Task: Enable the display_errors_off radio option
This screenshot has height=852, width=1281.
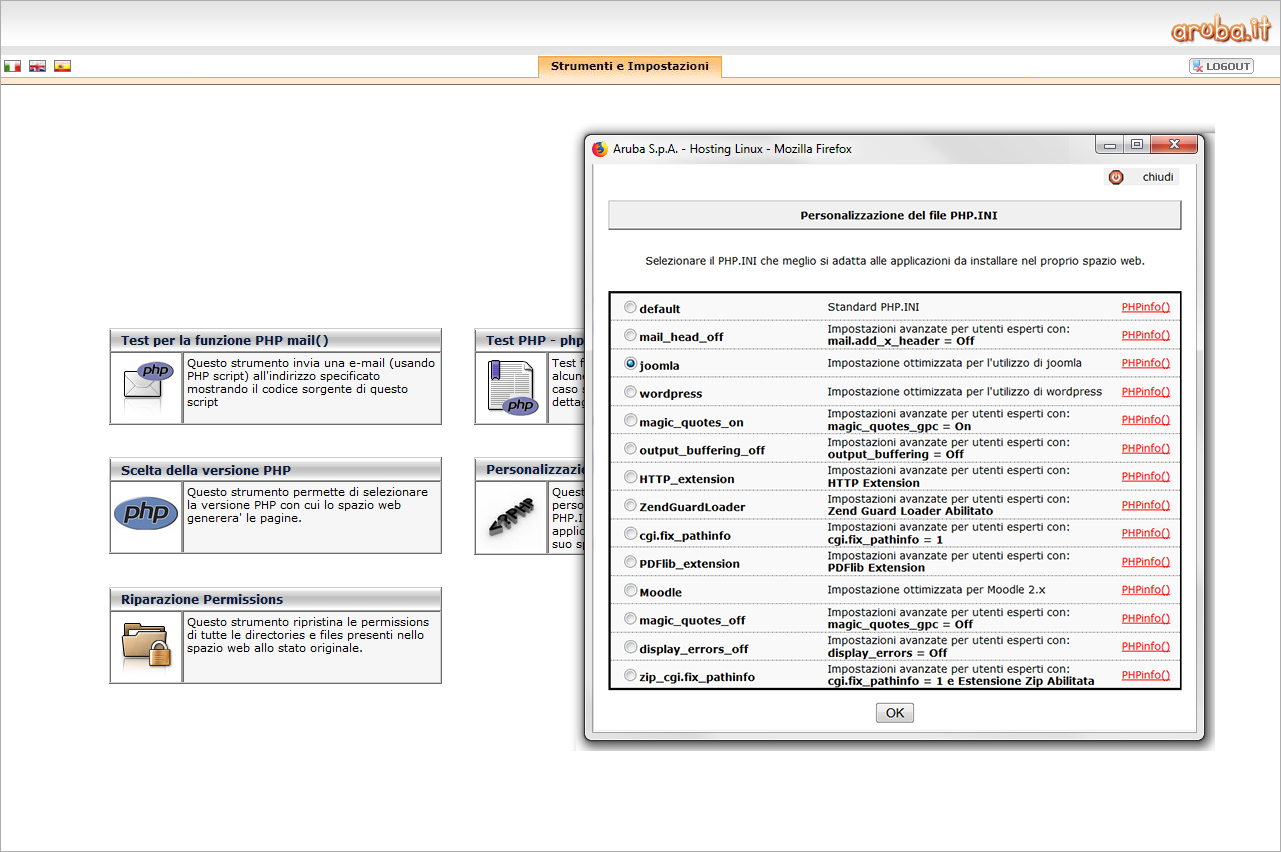Action: [x=630, y=647]
